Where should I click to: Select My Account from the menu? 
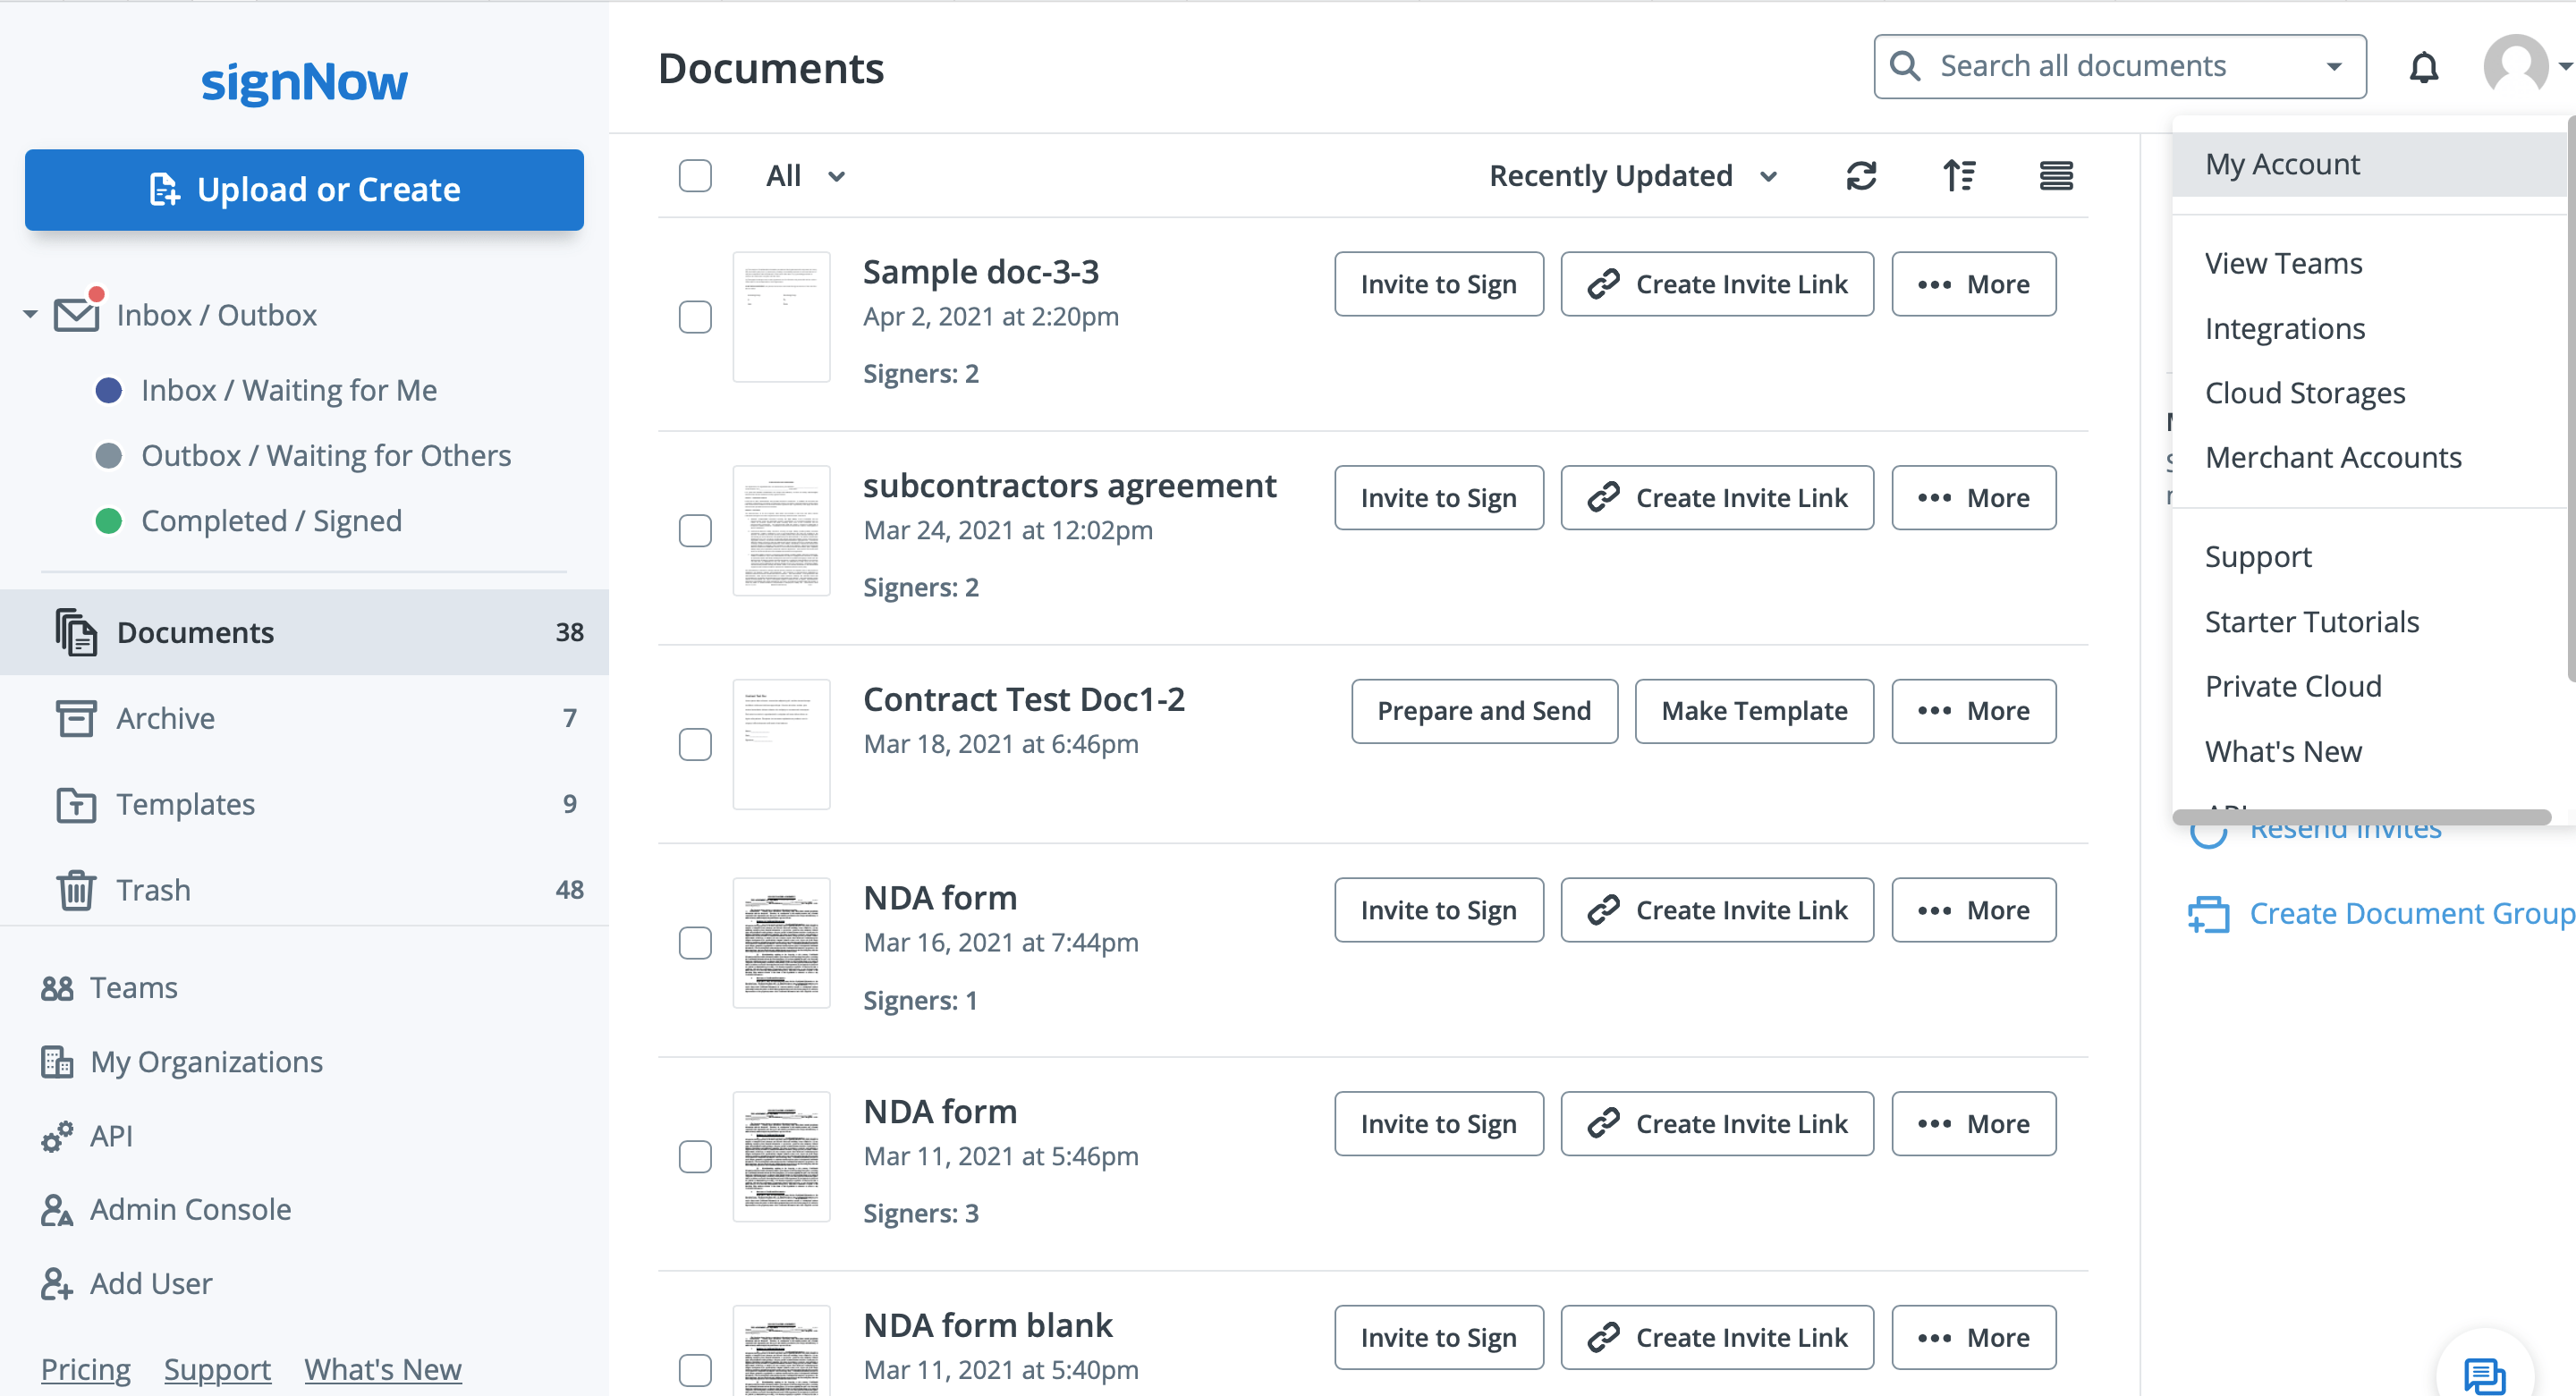pyautogui.click(x=2282, y=164)
